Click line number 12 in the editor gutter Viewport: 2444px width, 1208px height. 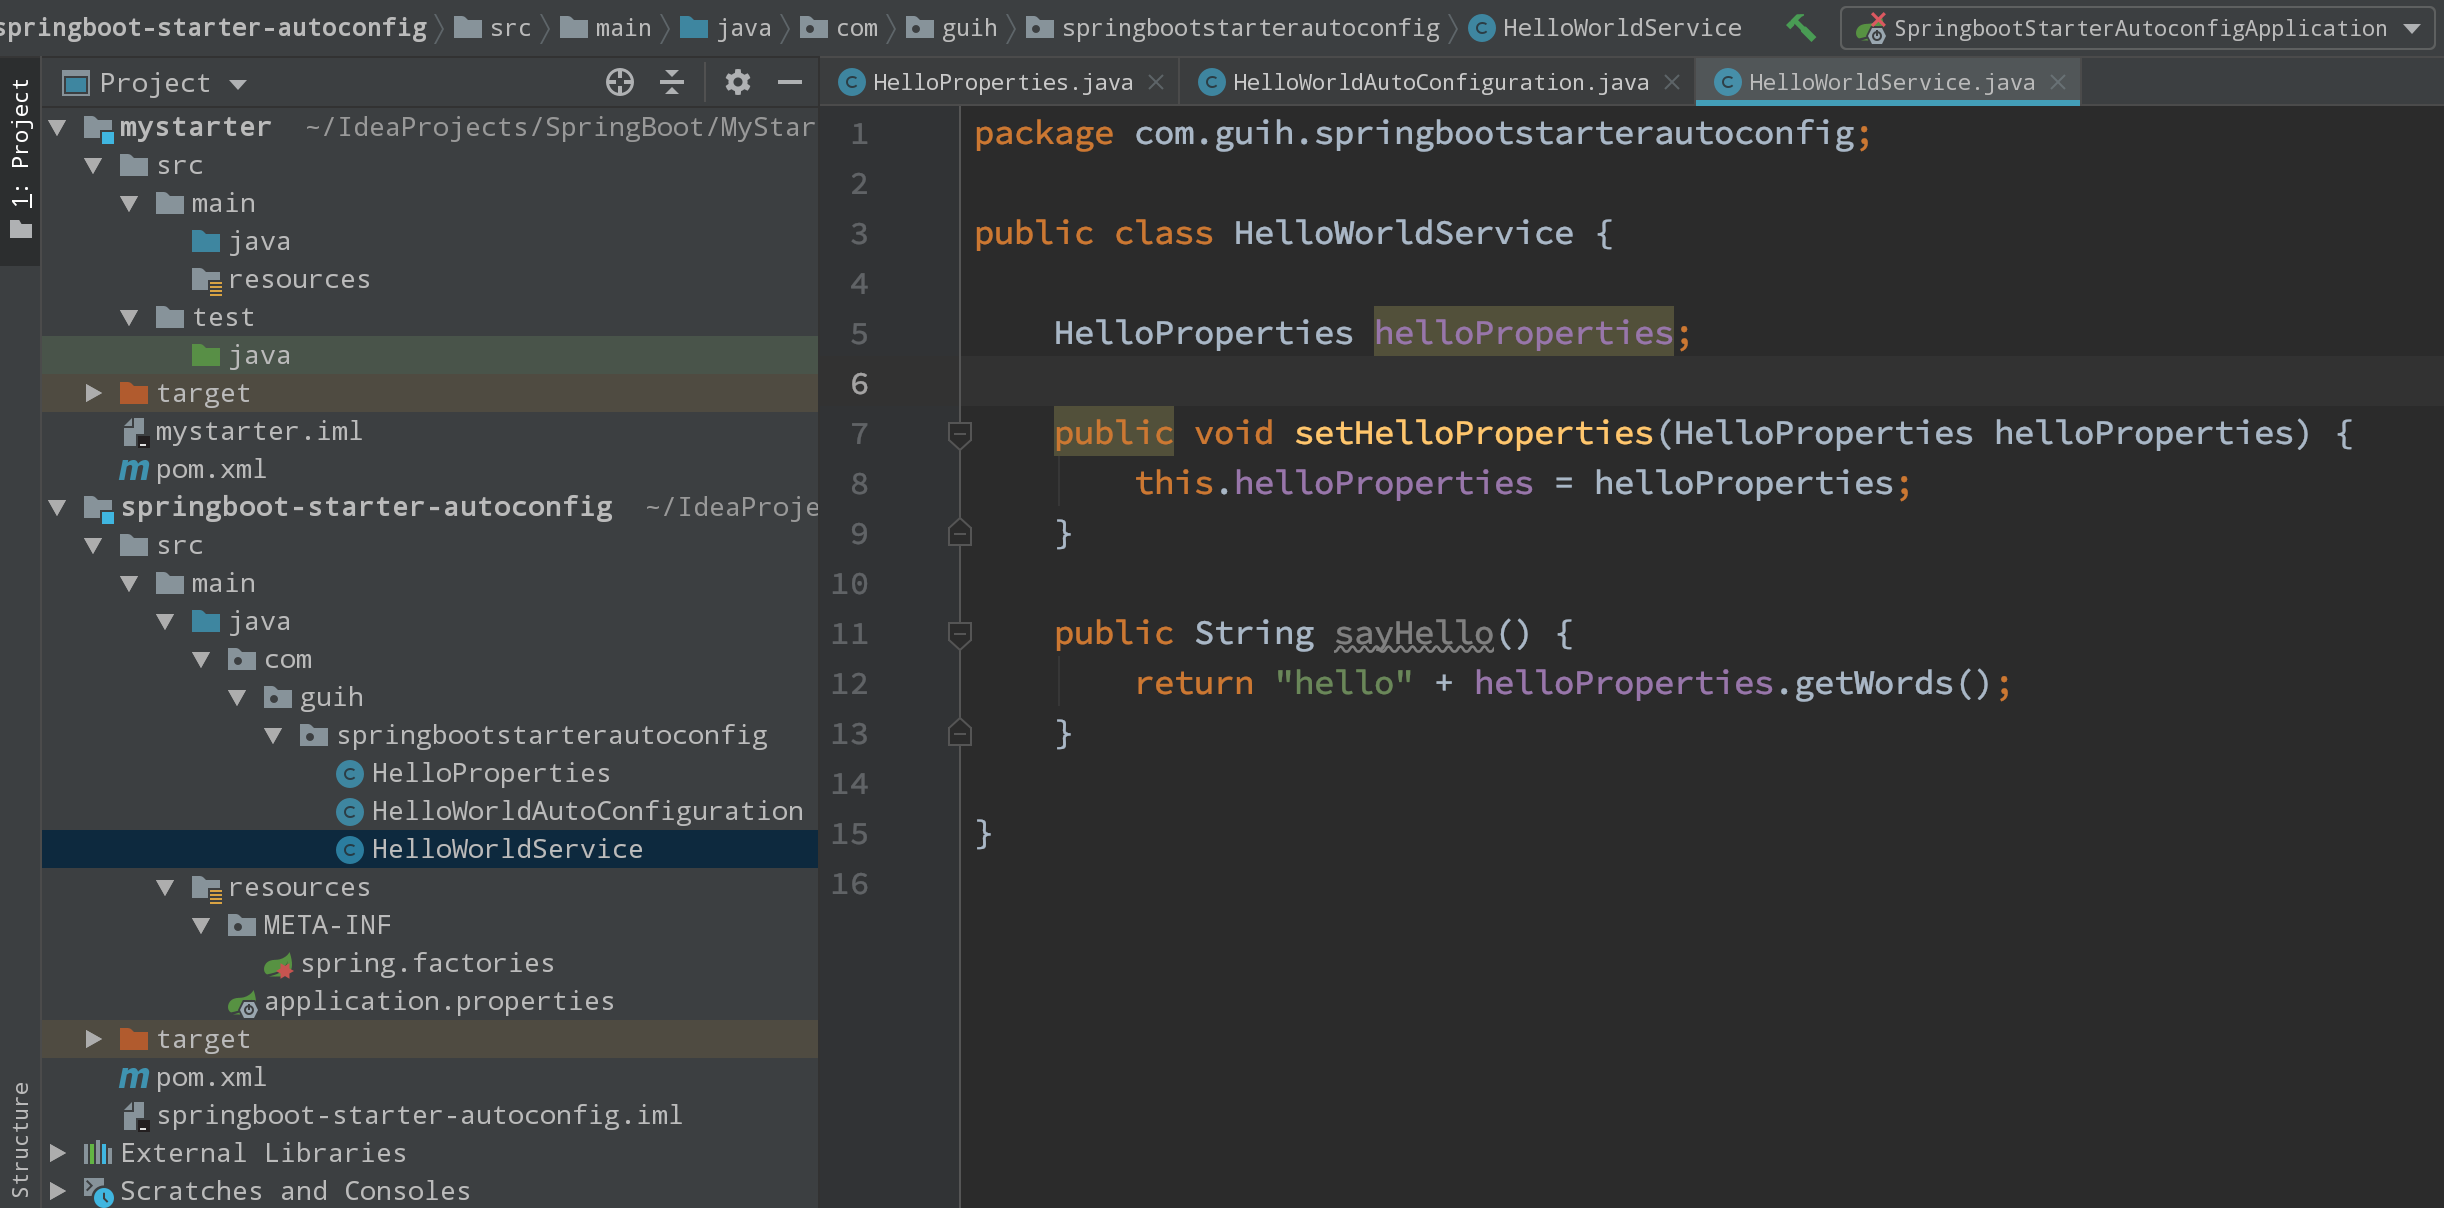coord(849,684)
